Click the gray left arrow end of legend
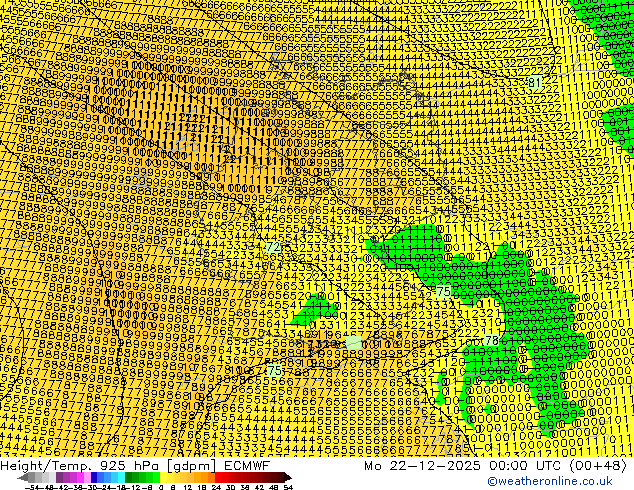Screen dimensions: 634x490 pyautogui.click(x=23, y=478)
